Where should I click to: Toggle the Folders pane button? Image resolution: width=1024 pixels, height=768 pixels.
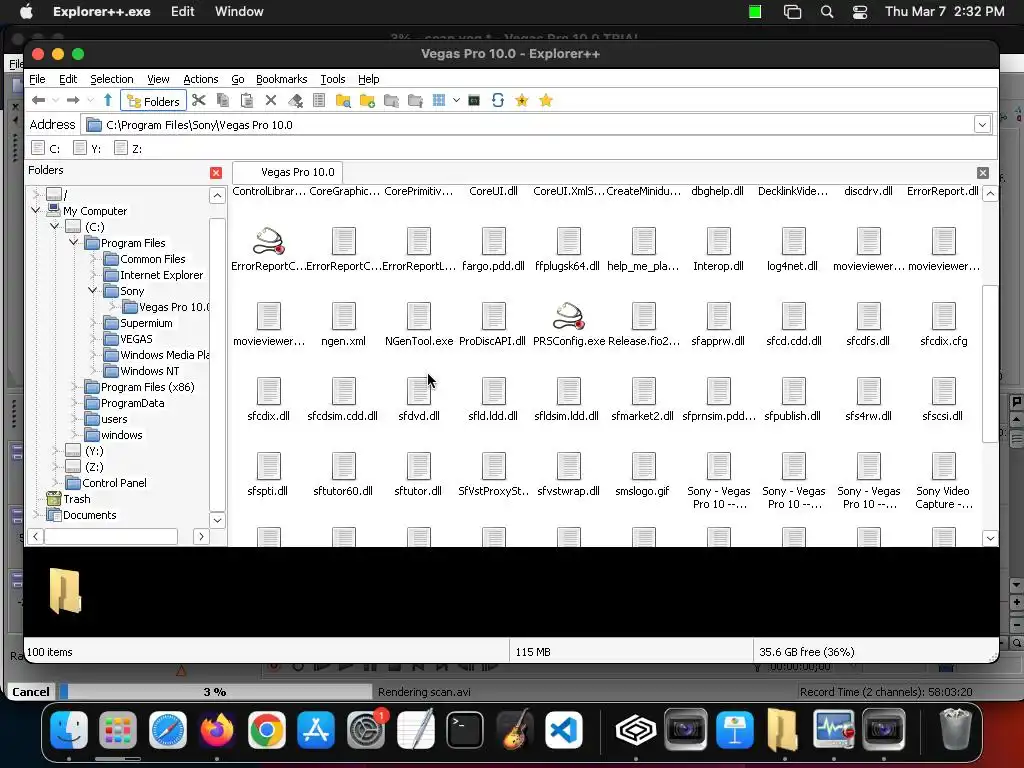(x=153, y=101)
